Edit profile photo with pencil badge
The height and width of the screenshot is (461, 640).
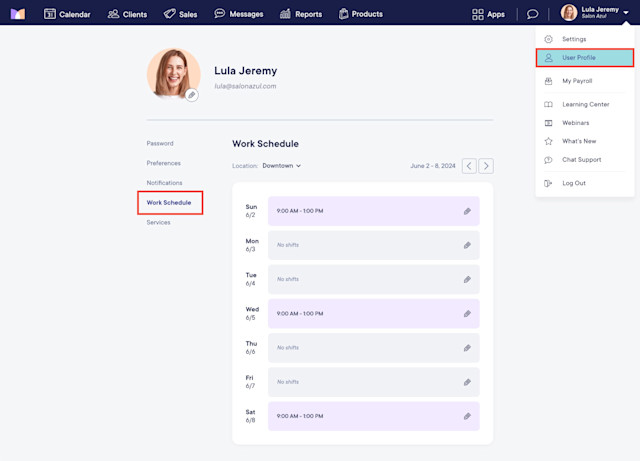tap(191, 95)
